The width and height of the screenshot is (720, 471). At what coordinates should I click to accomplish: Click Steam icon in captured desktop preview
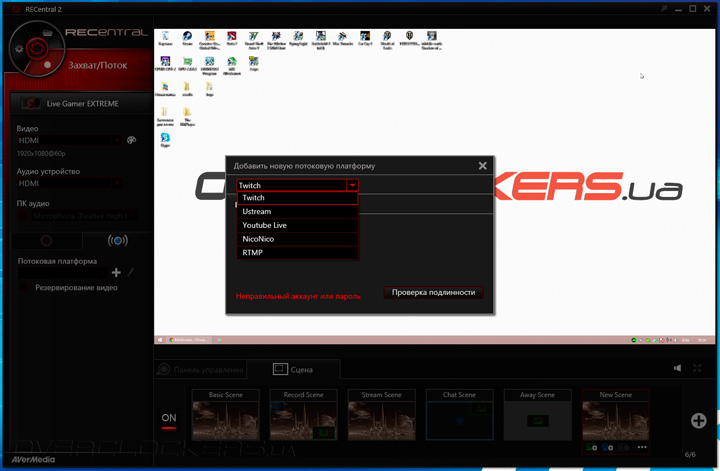click(x=187, y=38)
